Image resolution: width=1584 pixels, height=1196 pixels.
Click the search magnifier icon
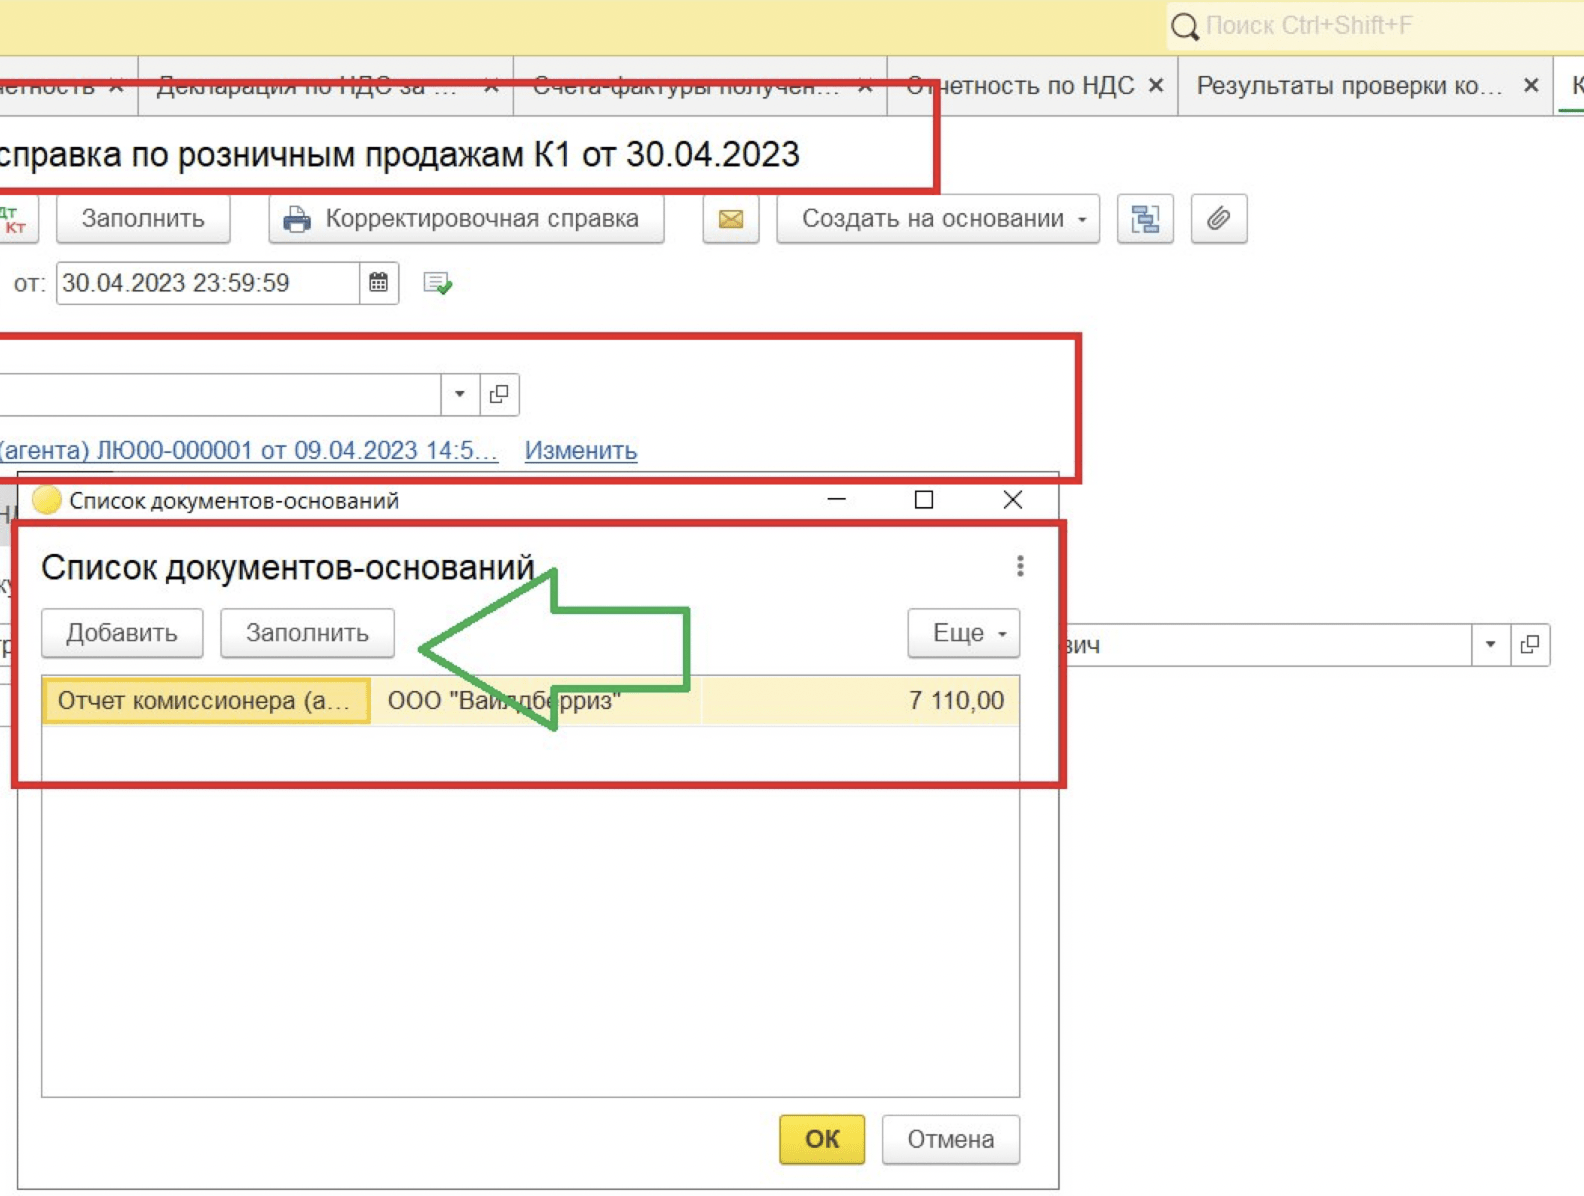click(1185, 26)
